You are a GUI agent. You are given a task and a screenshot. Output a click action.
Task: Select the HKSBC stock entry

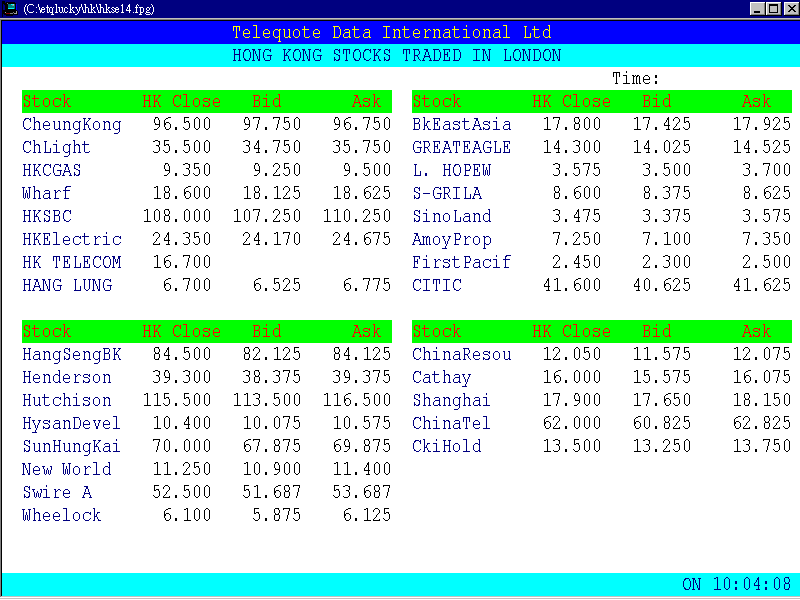(46, 216)
